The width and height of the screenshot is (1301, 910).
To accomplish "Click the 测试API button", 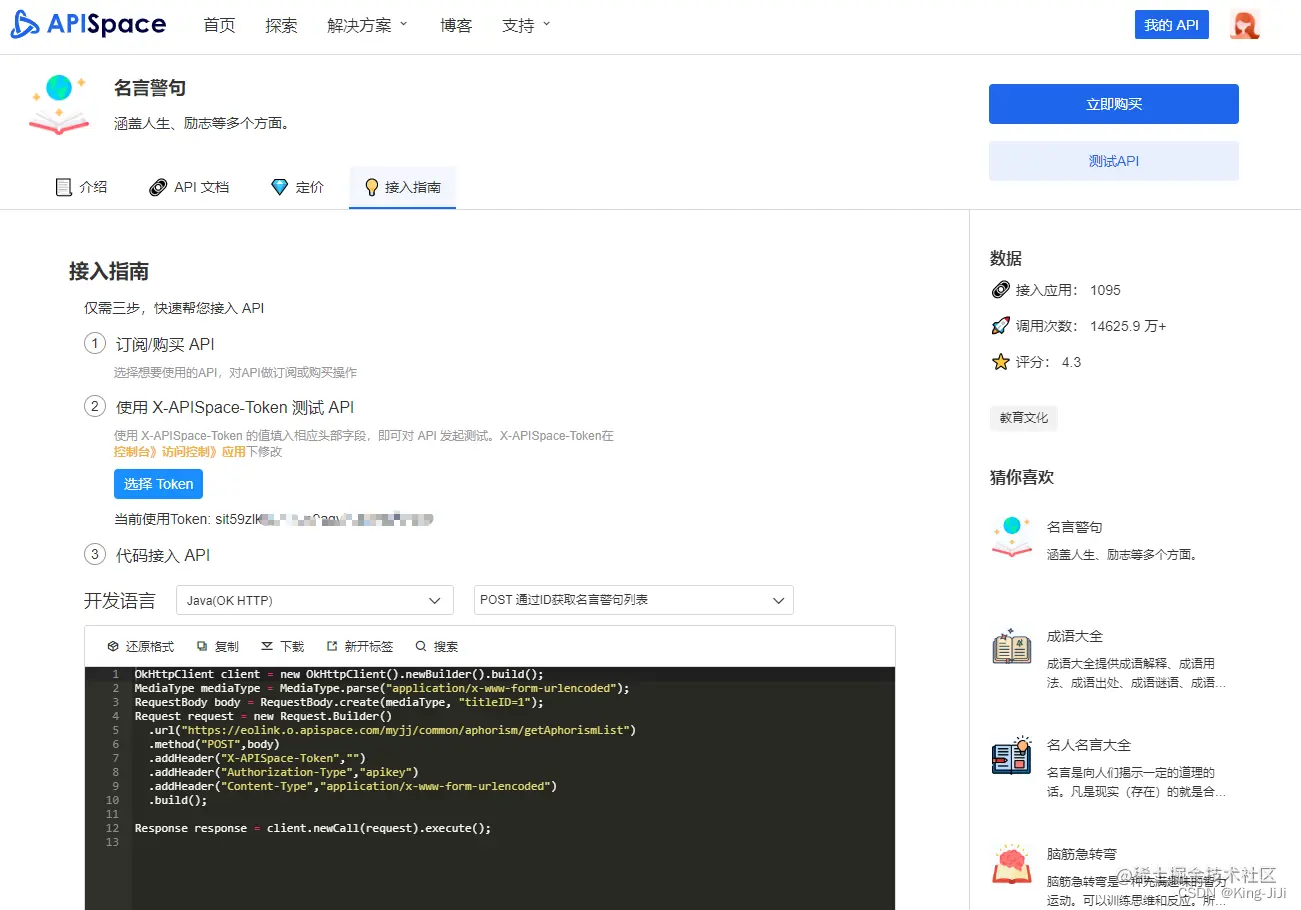I will coord(1113,160).
